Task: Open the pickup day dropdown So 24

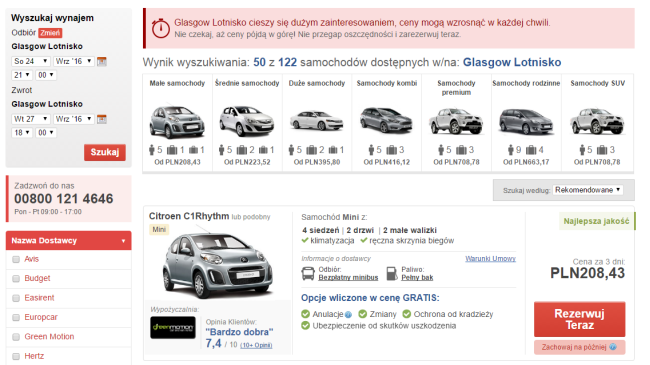Action: click(x=31, y=61)
